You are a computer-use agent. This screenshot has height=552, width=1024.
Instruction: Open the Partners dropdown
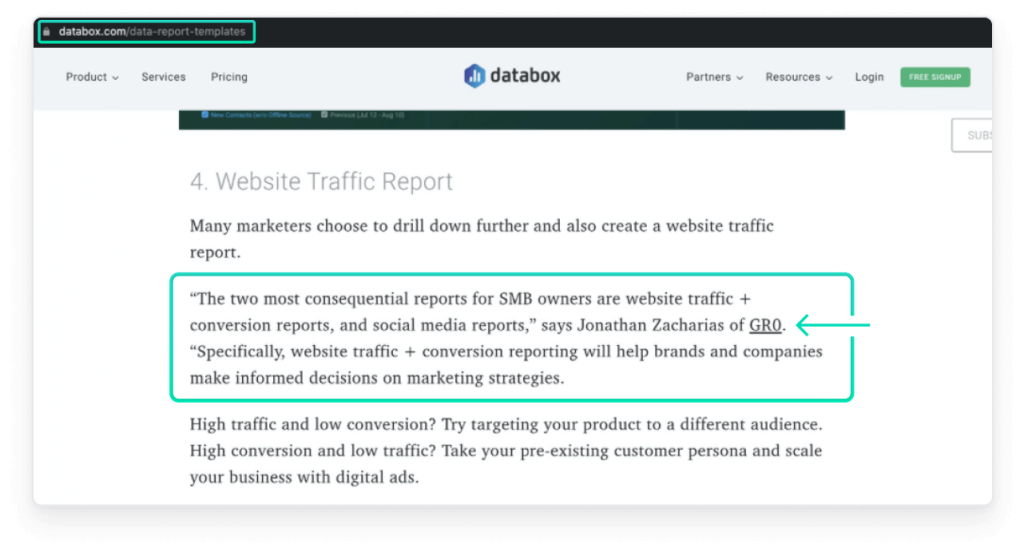point(714,77)
